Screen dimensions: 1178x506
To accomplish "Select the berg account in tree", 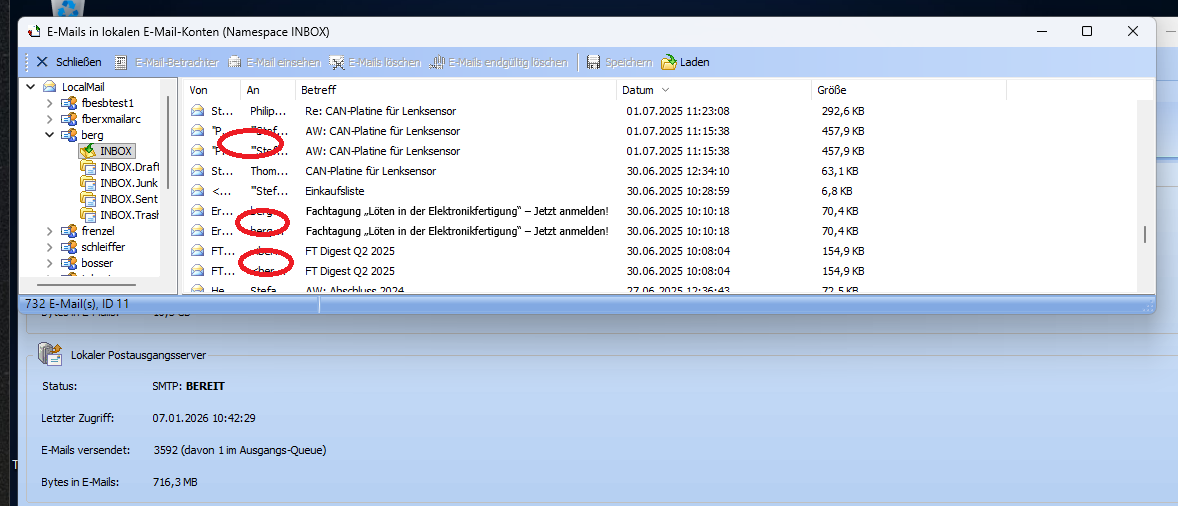I will point(92,135).
